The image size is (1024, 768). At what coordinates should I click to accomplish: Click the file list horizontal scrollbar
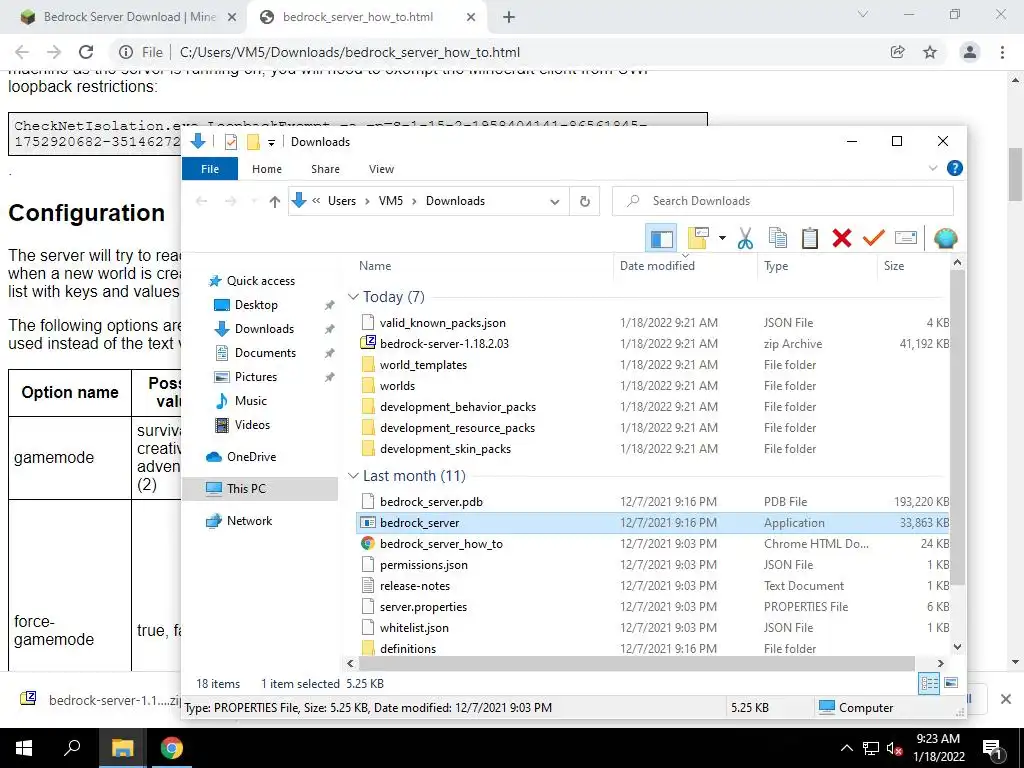[x=637, y=664]
